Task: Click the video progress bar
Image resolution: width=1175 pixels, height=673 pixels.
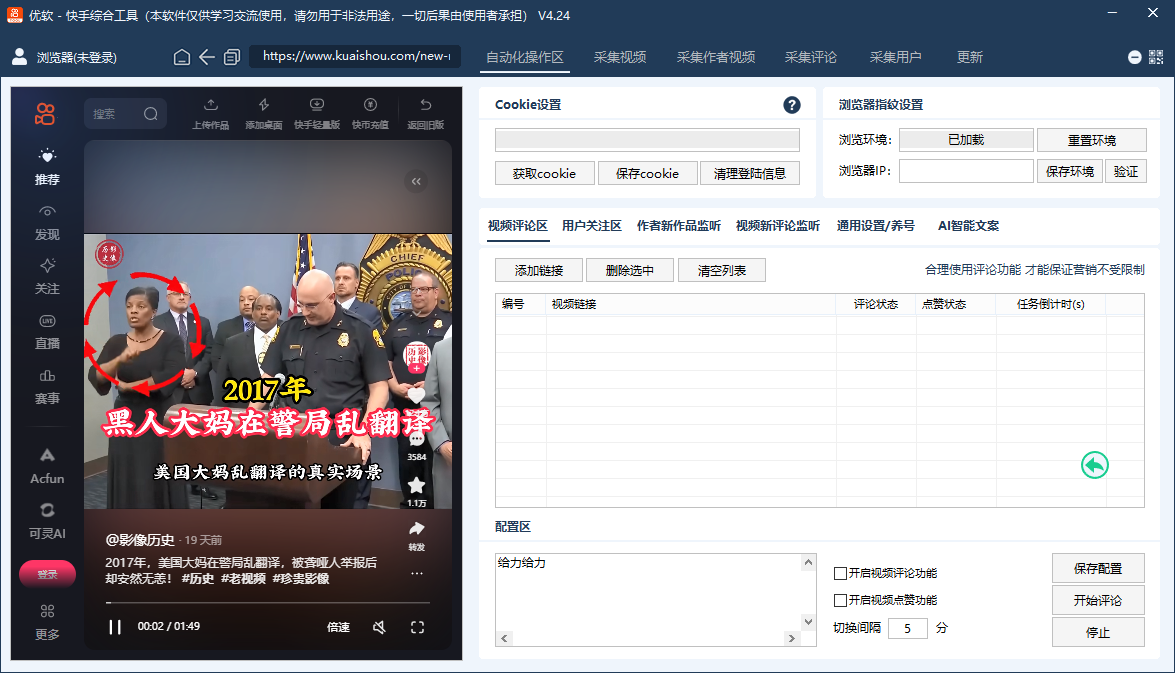Action: [x=267, y=602]
